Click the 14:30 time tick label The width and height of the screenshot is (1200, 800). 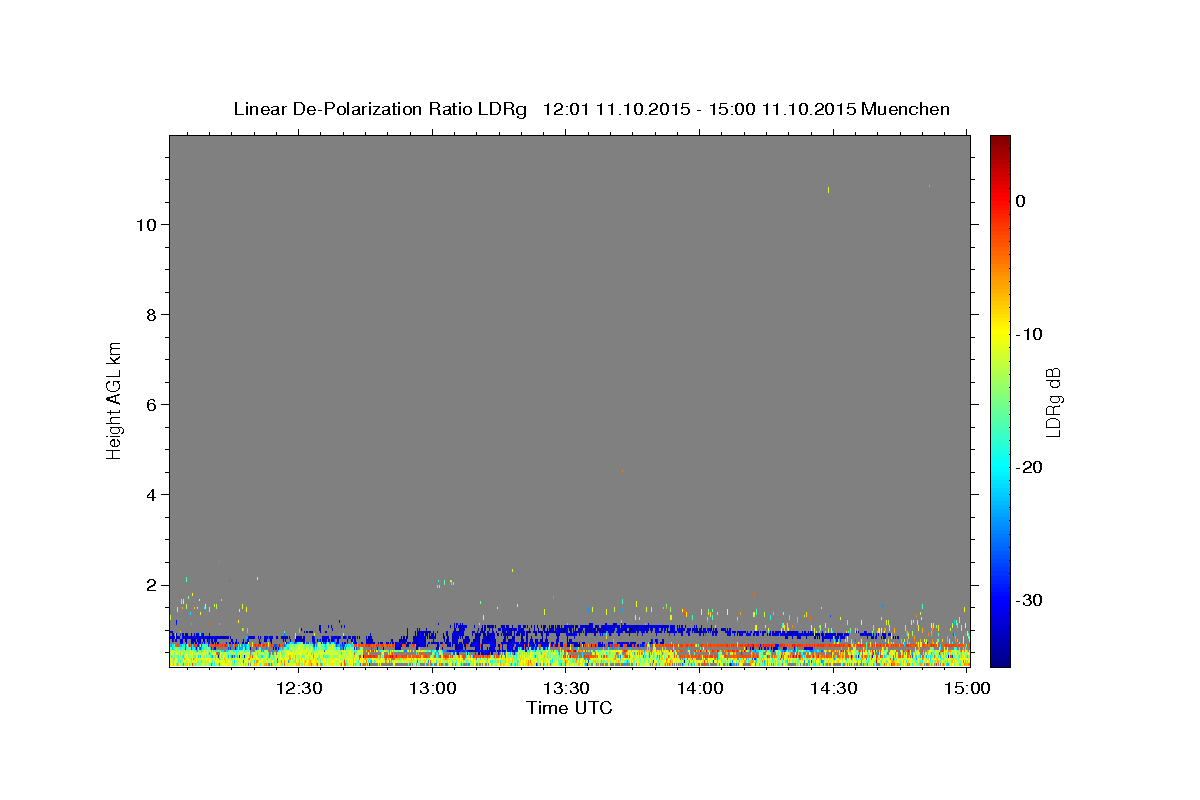click(833, 688)
